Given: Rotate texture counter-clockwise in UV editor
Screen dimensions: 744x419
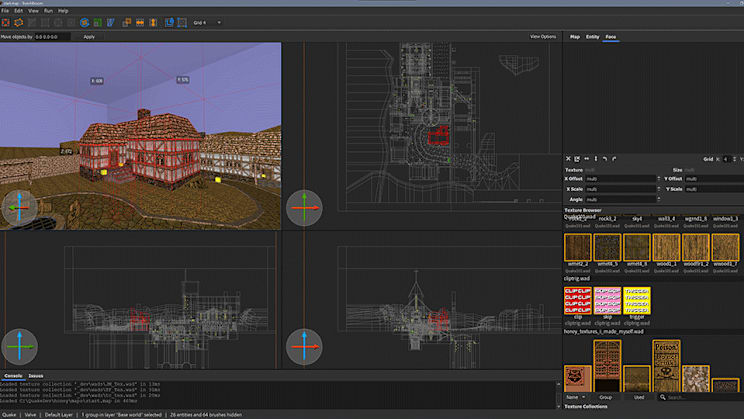Looking at the screenshot, I should tap(605, 159).
